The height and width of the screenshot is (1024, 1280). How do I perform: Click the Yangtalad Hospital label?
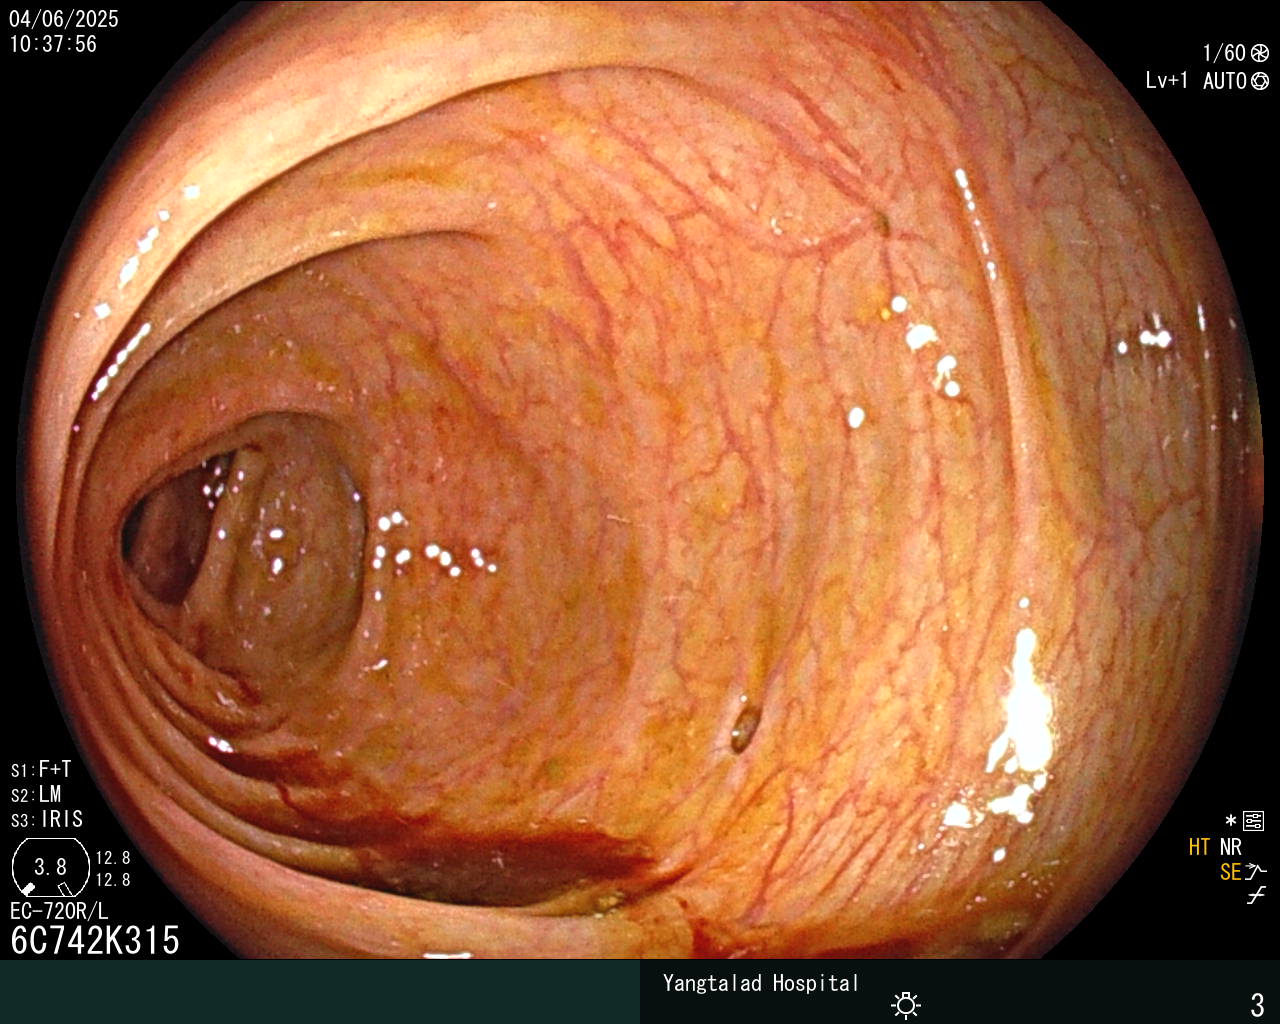[x=761, y=983]
